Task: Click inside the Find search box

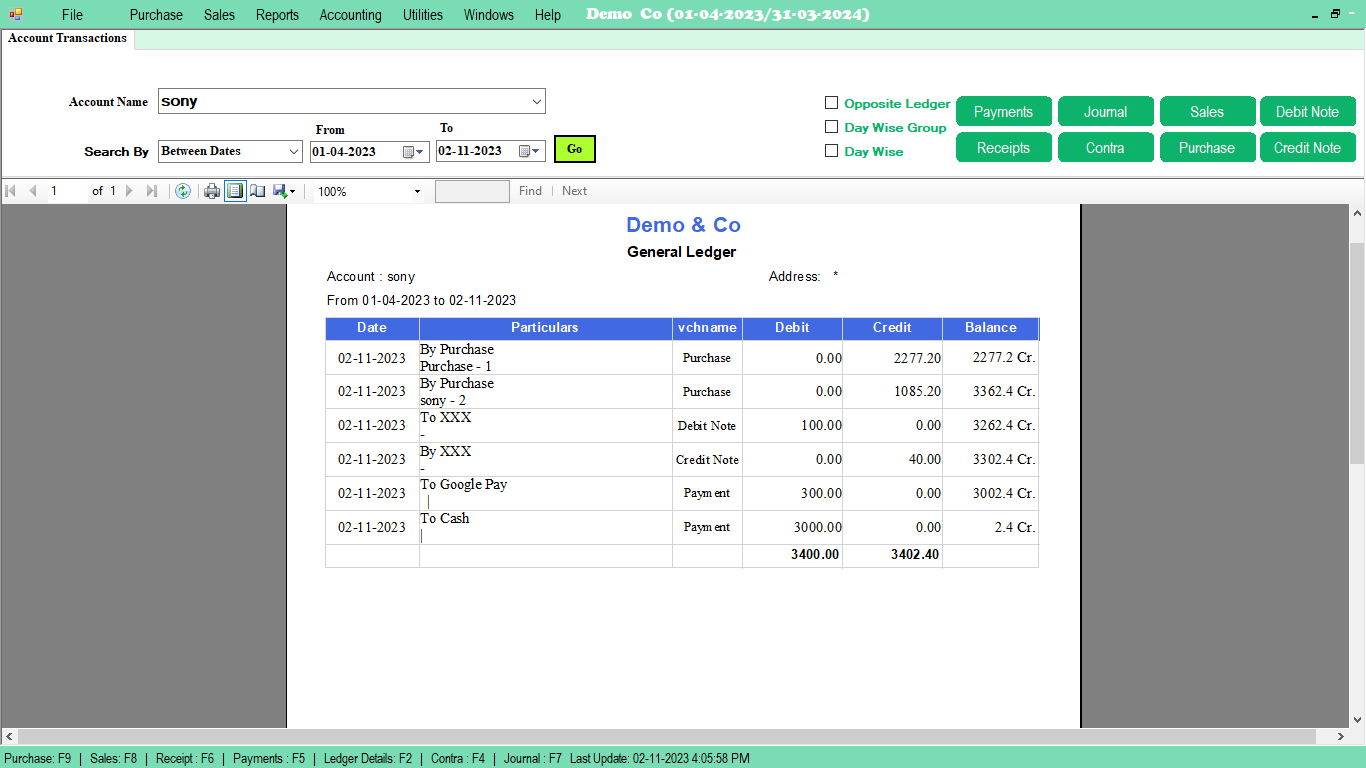Action: [x=472, y=191]
